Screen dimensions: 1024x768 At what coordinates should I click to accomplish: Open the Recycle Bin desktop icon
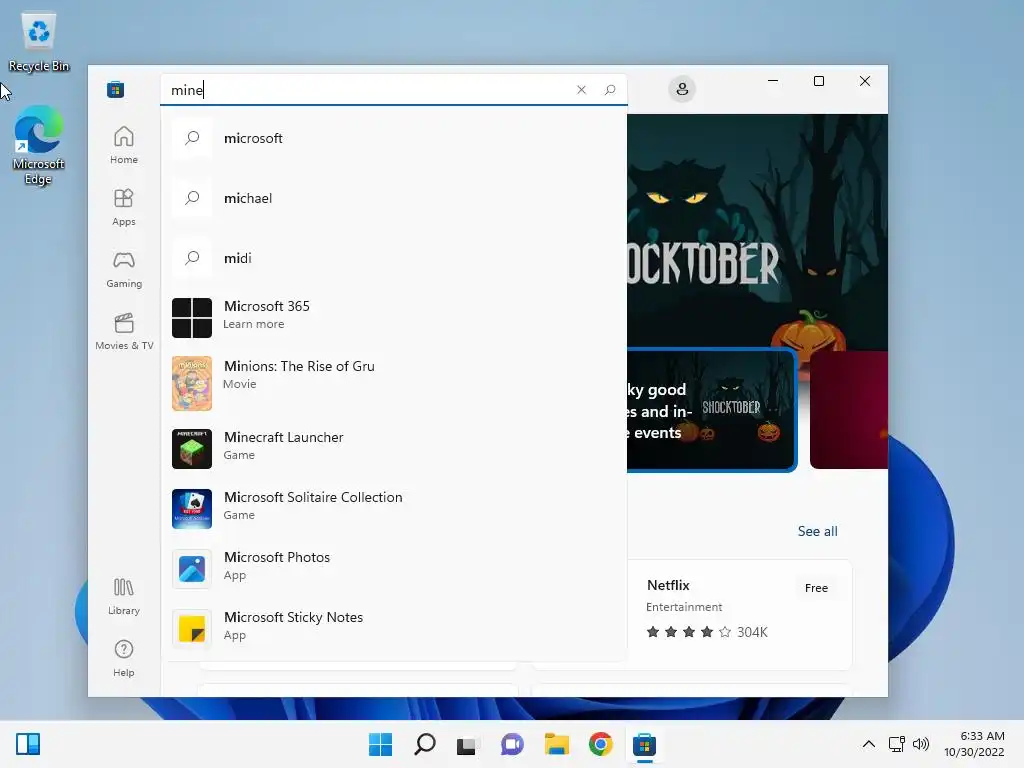[39, 41]
